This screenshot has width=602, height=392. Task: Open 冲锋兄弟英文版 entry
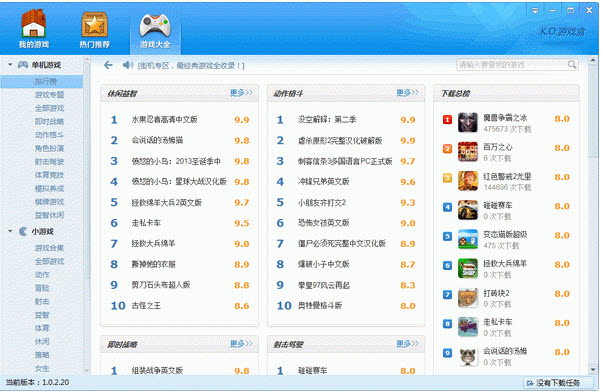(x=323, y=182)
